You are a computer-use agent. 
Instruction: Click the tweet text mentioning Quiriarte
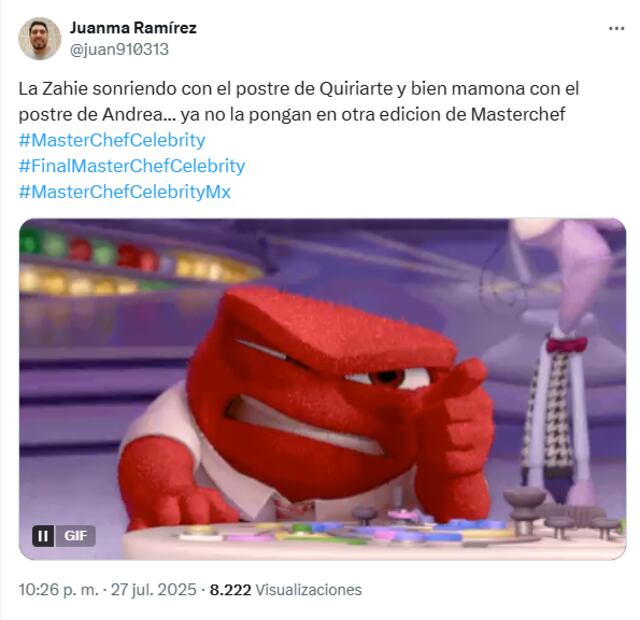299,89
